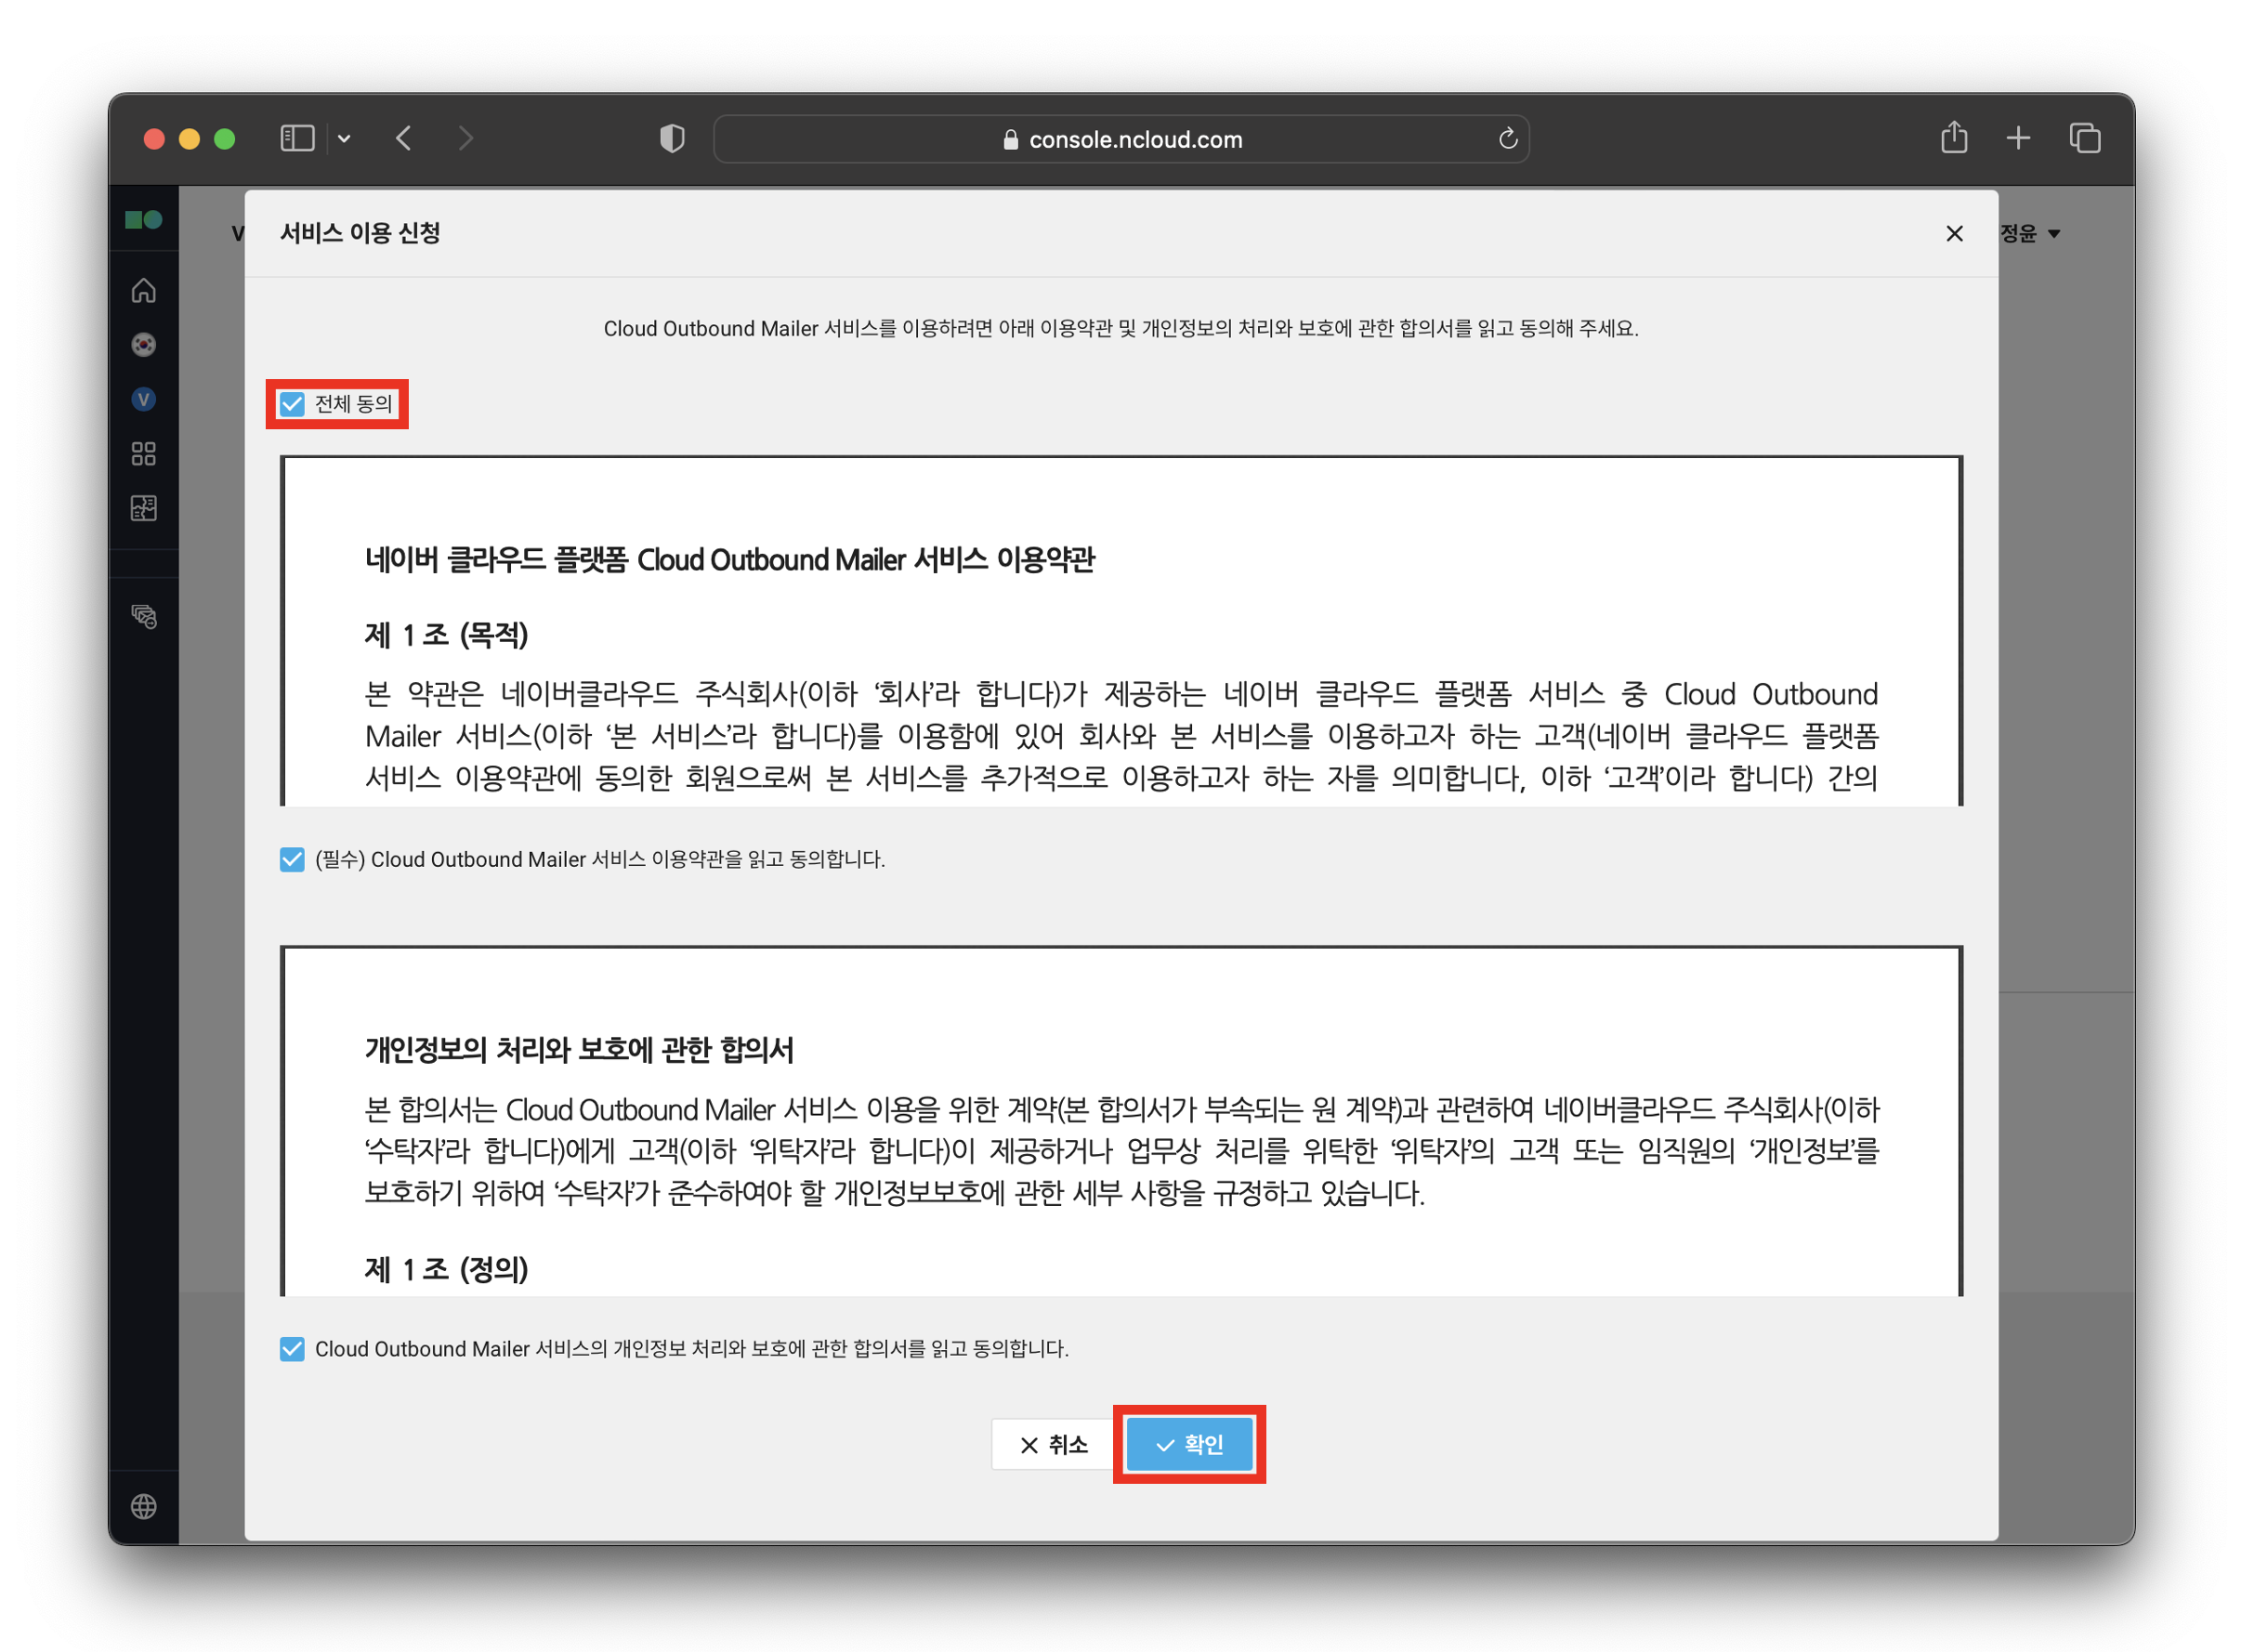Screen dimensions: 2241x1652
Task: Toggle the 필수 이용약관 agreement checkbox
Action: 292,859
